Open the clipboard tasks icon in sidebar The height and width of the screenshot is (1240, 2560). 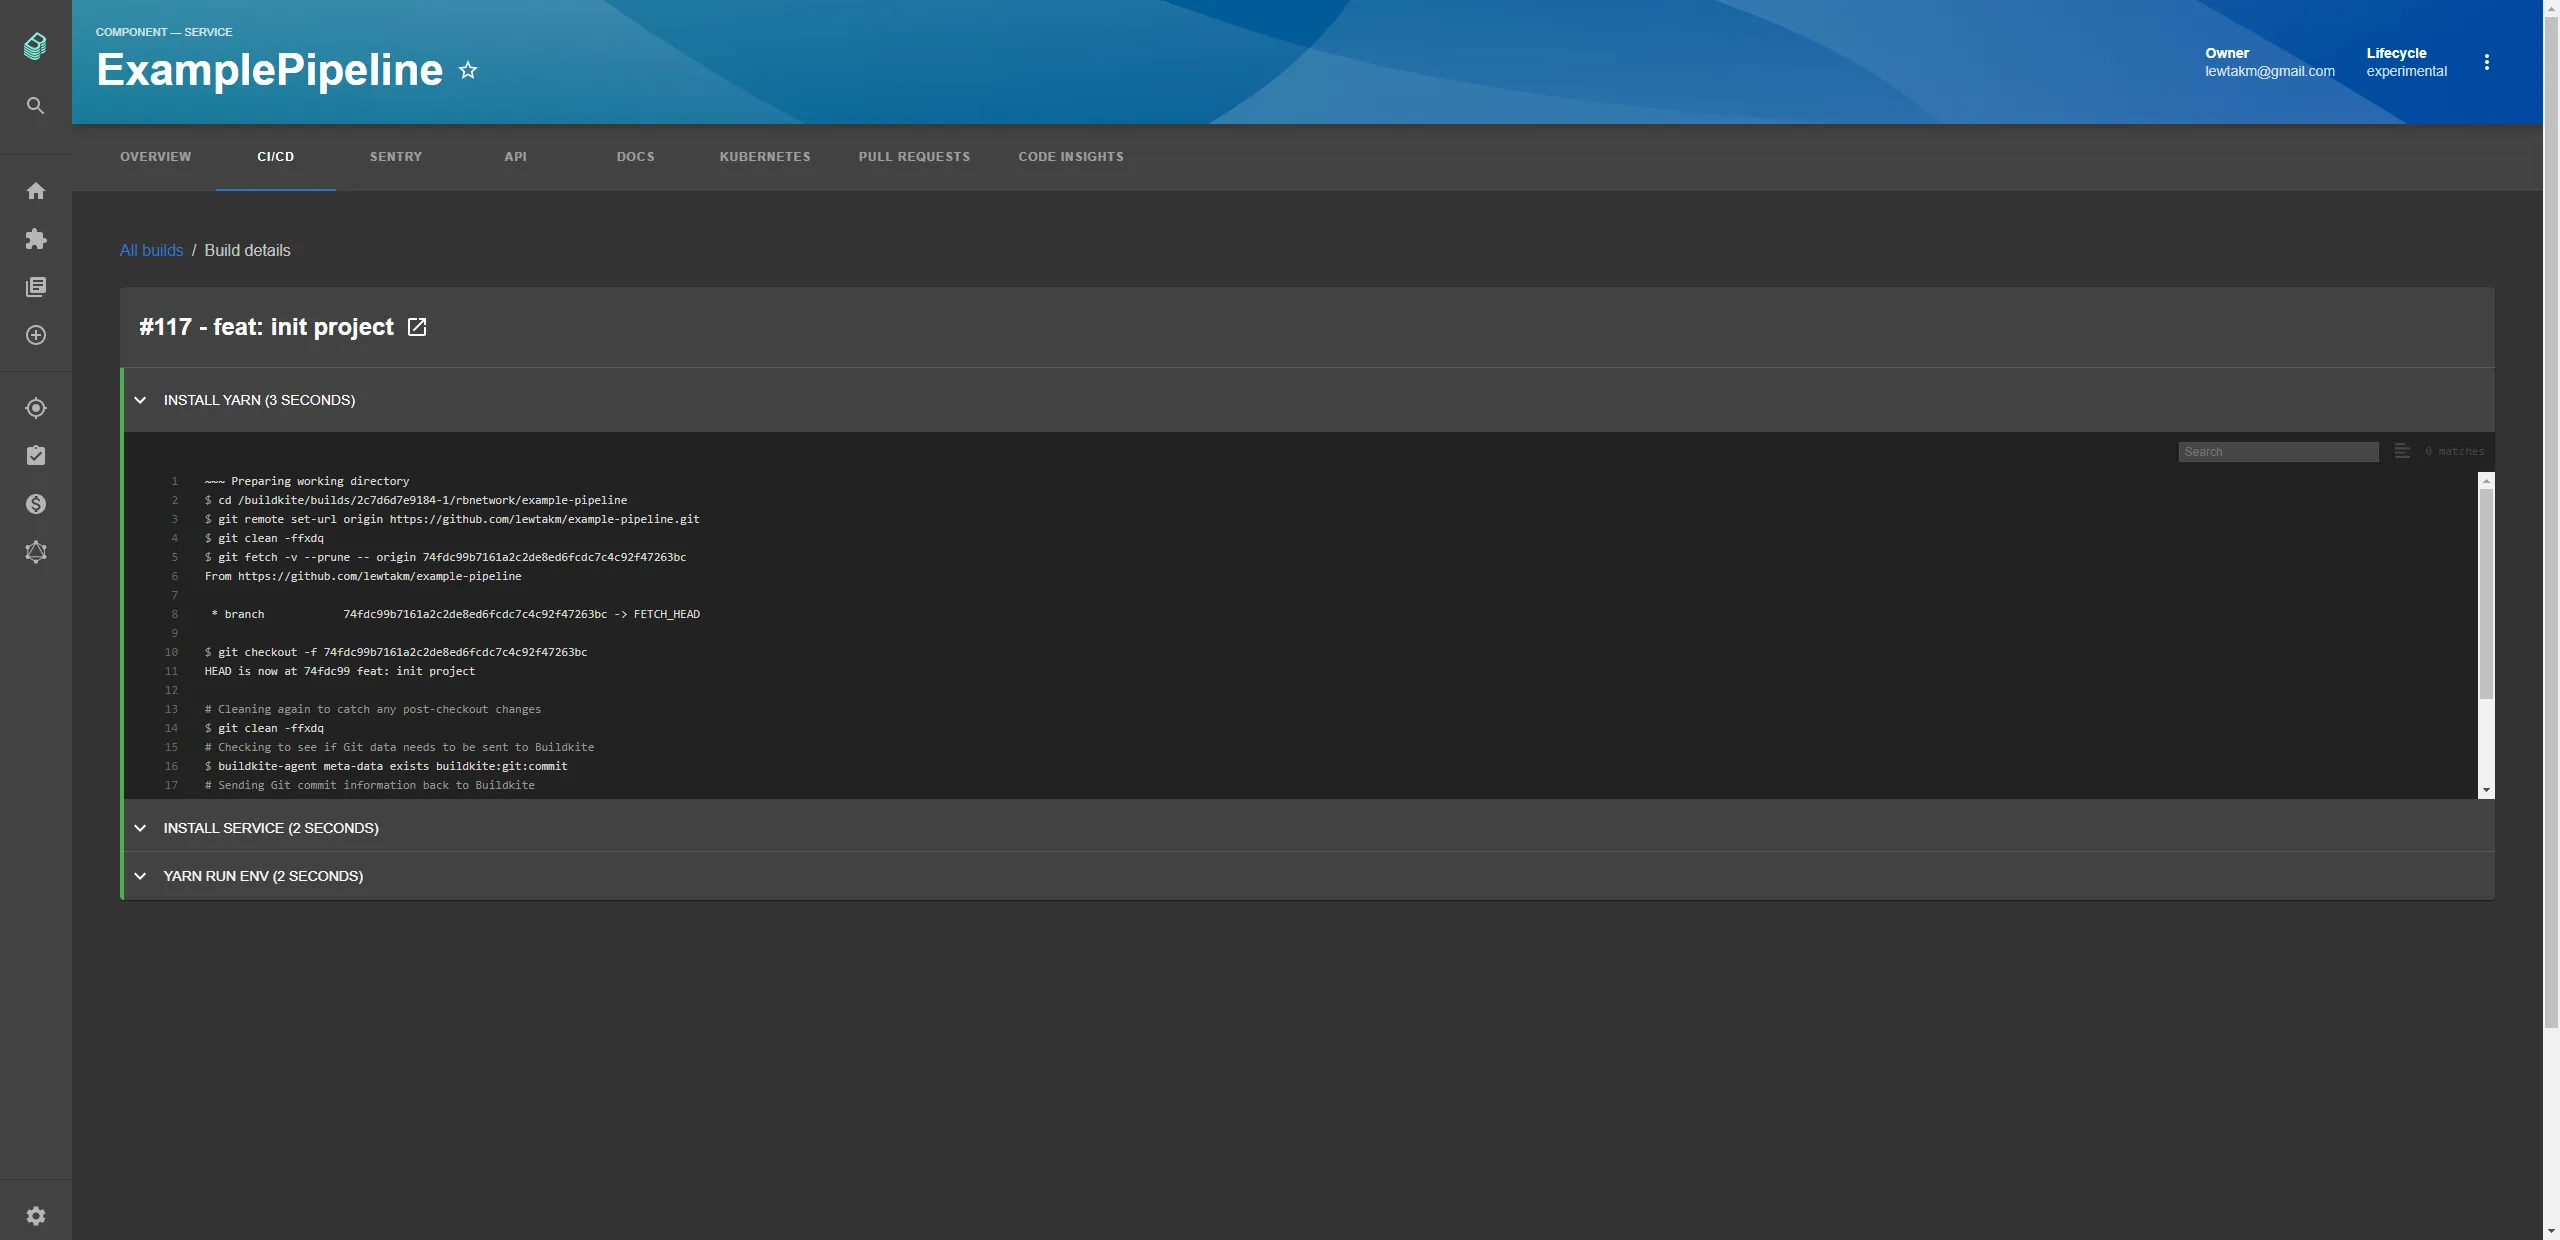(36, 455)
